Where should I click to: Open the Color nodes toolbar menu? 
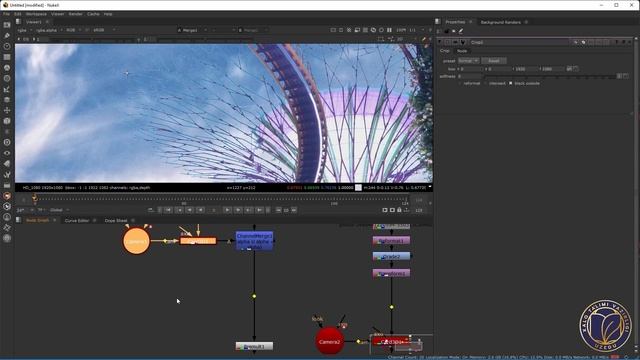pyautogui.click(x=7, y=67)
